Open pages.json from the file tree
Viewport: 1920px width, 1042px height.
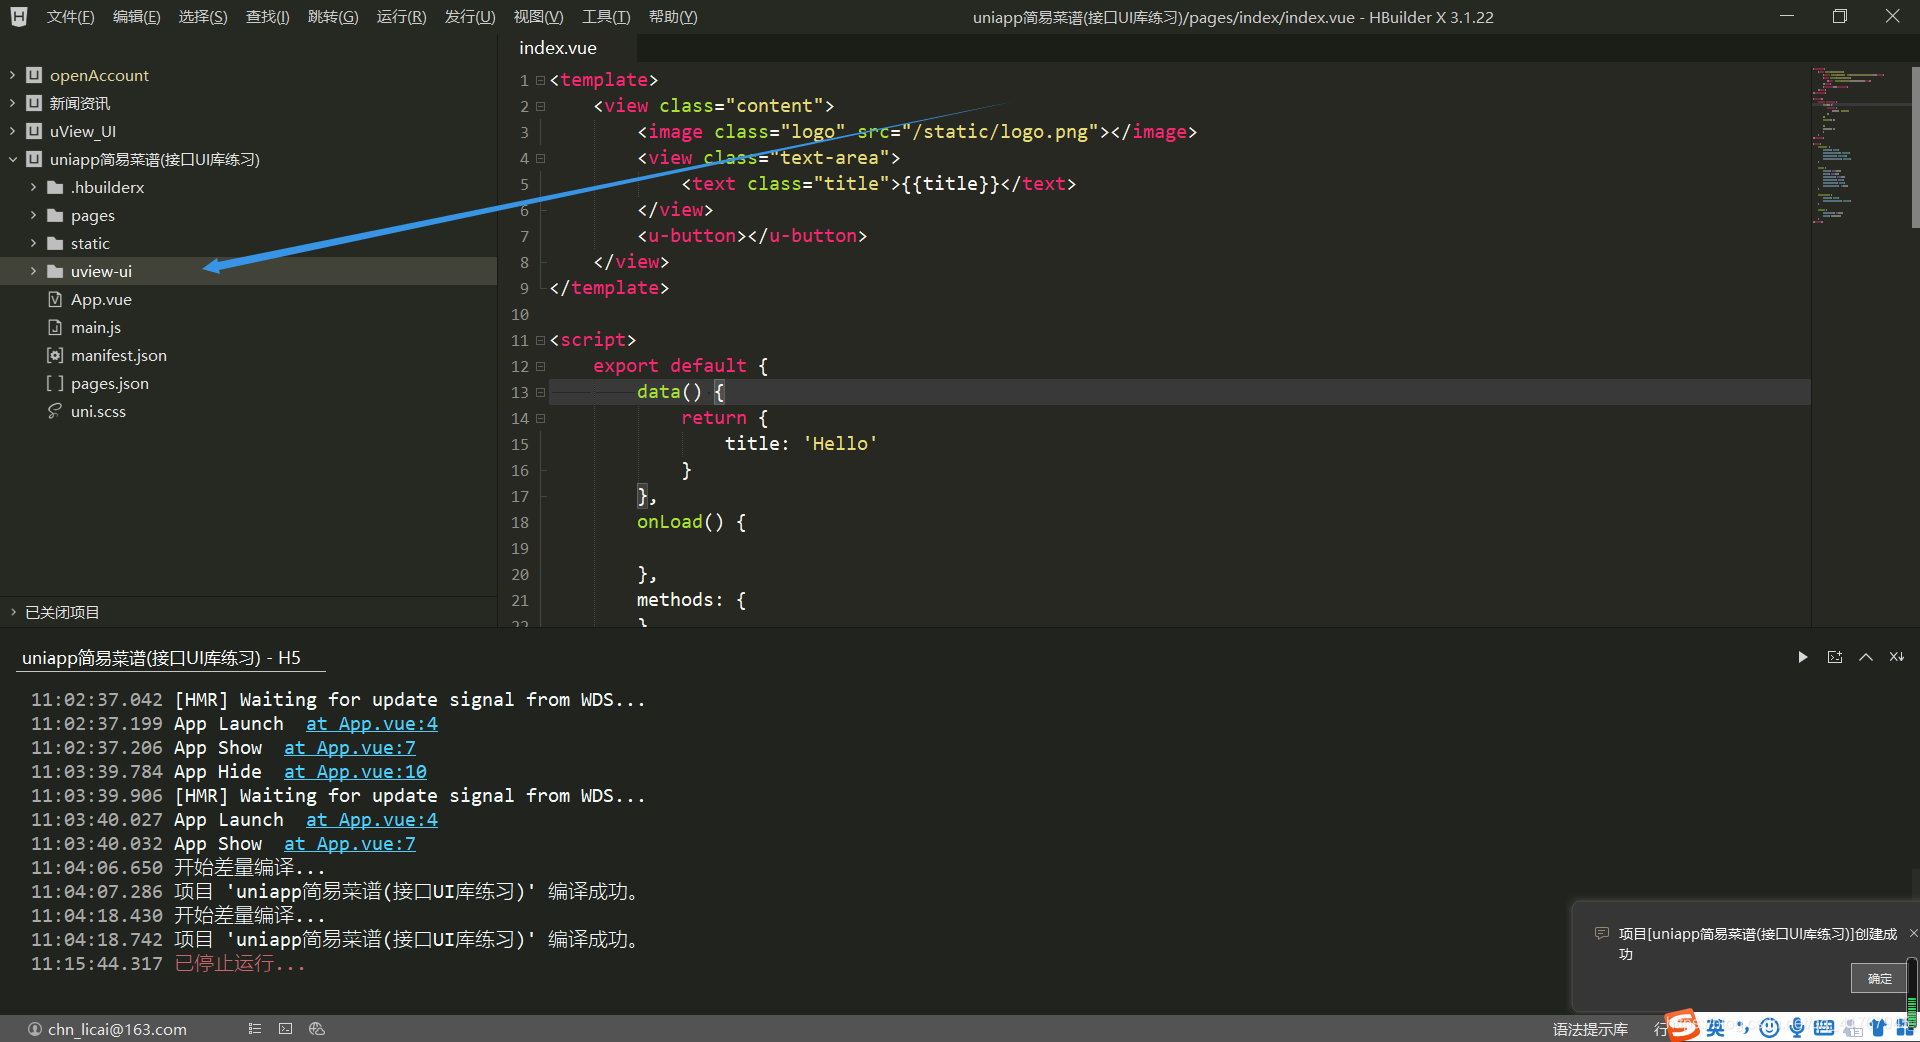(110, 383)
